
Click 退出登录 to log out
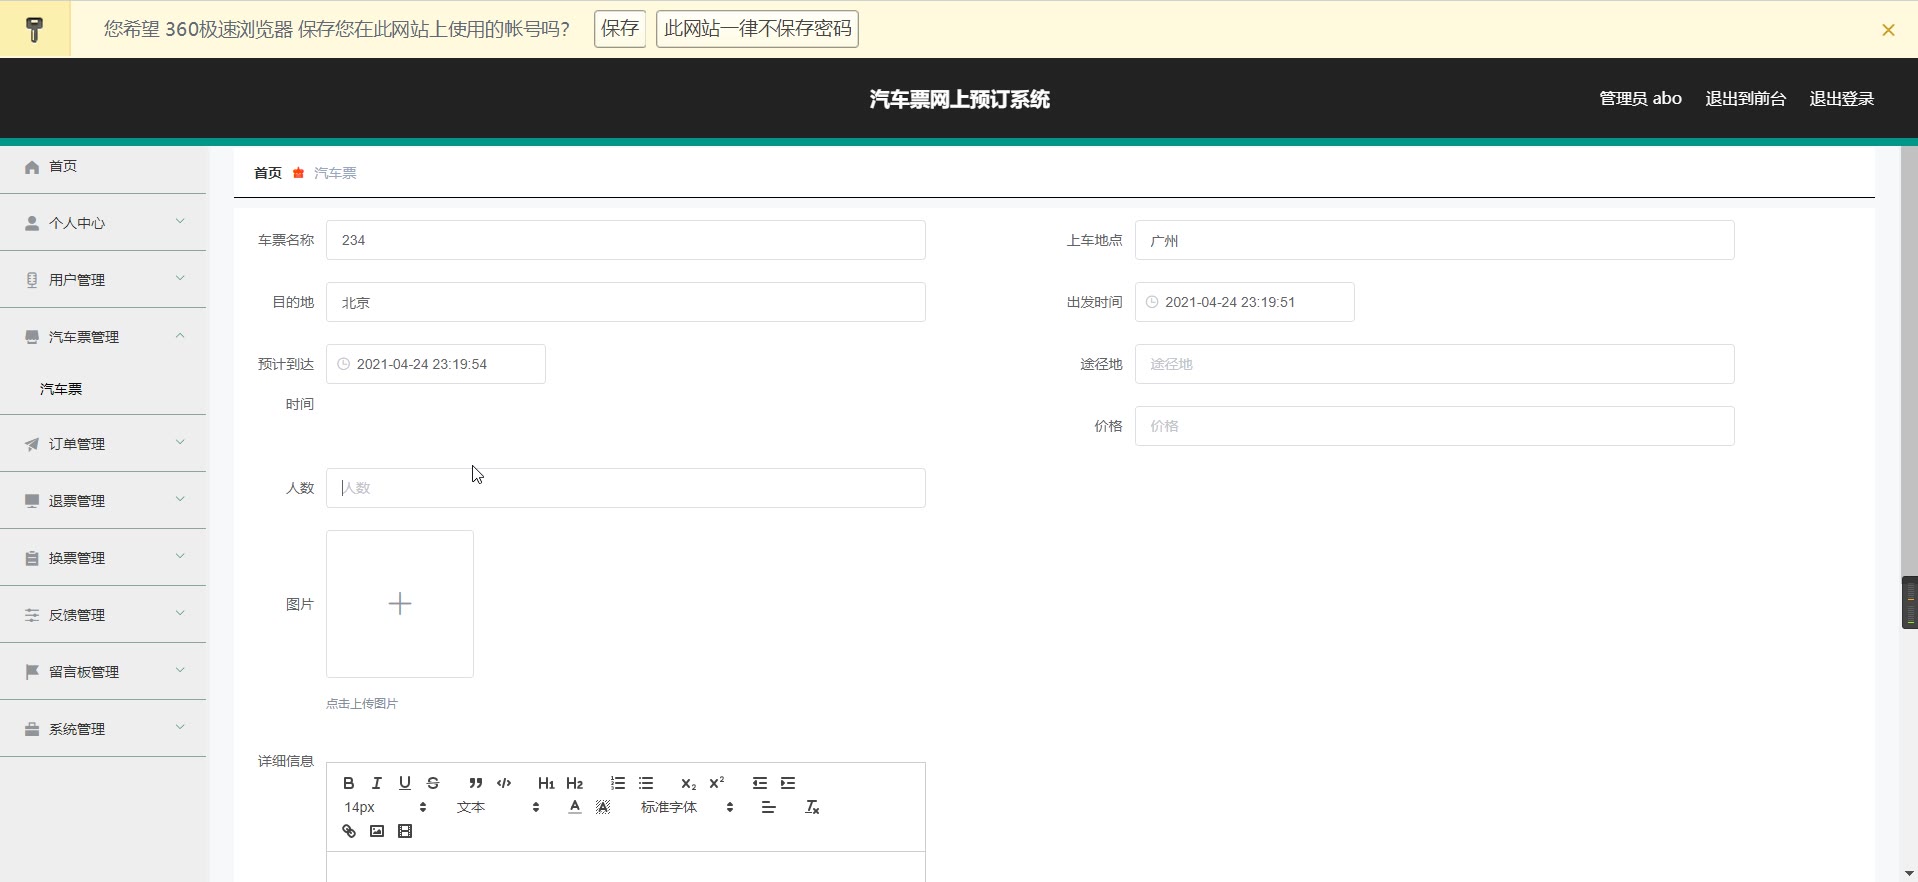pyautogui.click(x=1841, y=98)
